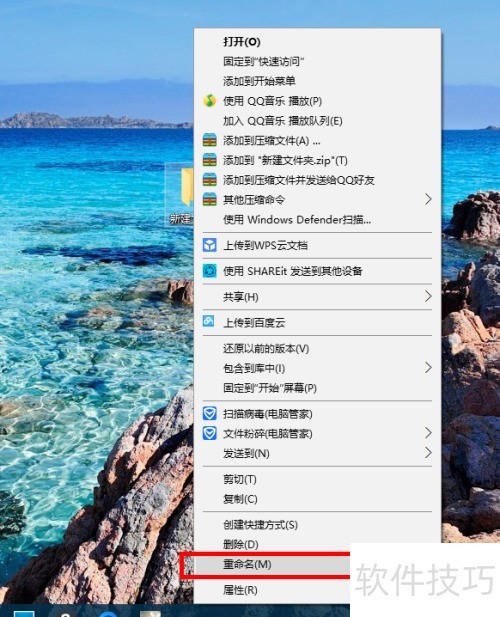Choose 上传到WPS云文档

point(317,245)
